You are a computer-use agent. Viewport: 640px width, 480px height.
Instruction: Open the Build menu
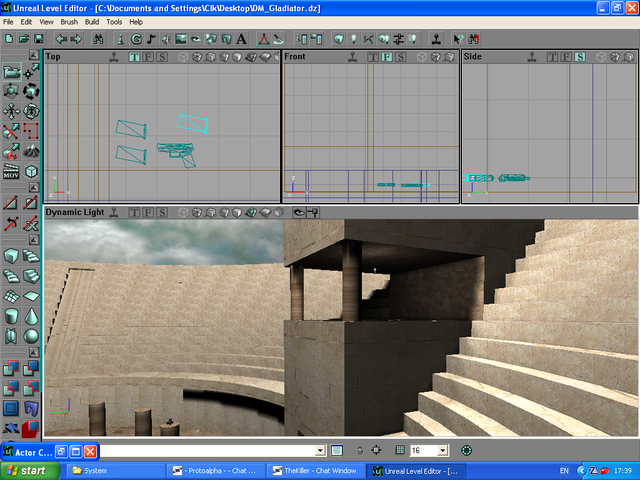[92, 21]
